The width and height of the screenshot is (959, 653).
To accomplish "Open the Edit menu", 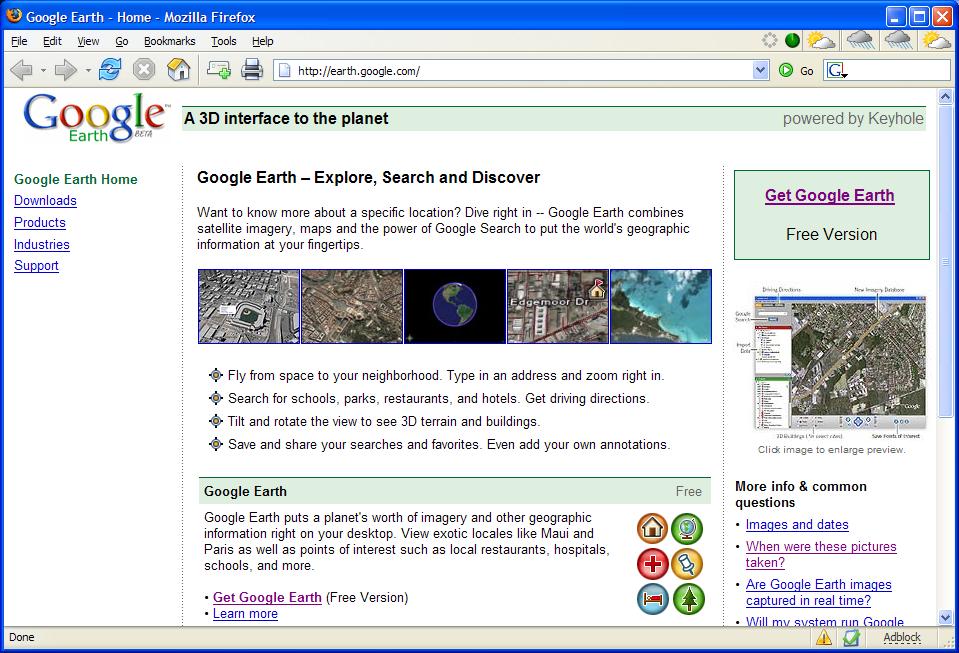I will (x=52, y=41).
